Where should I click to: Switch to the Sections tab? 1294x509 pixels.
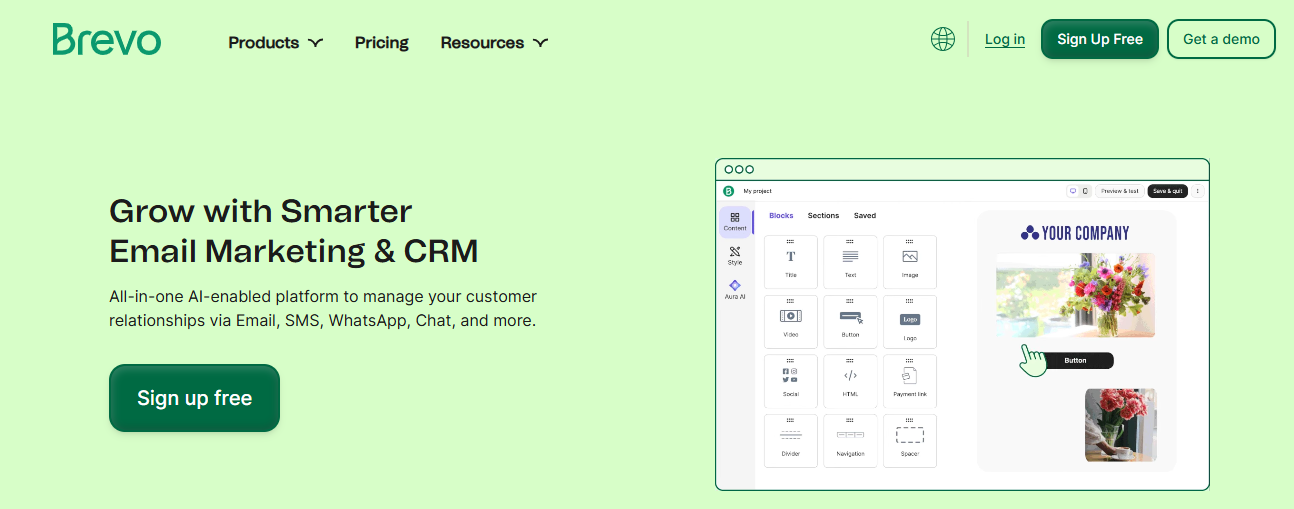[823, 216]
